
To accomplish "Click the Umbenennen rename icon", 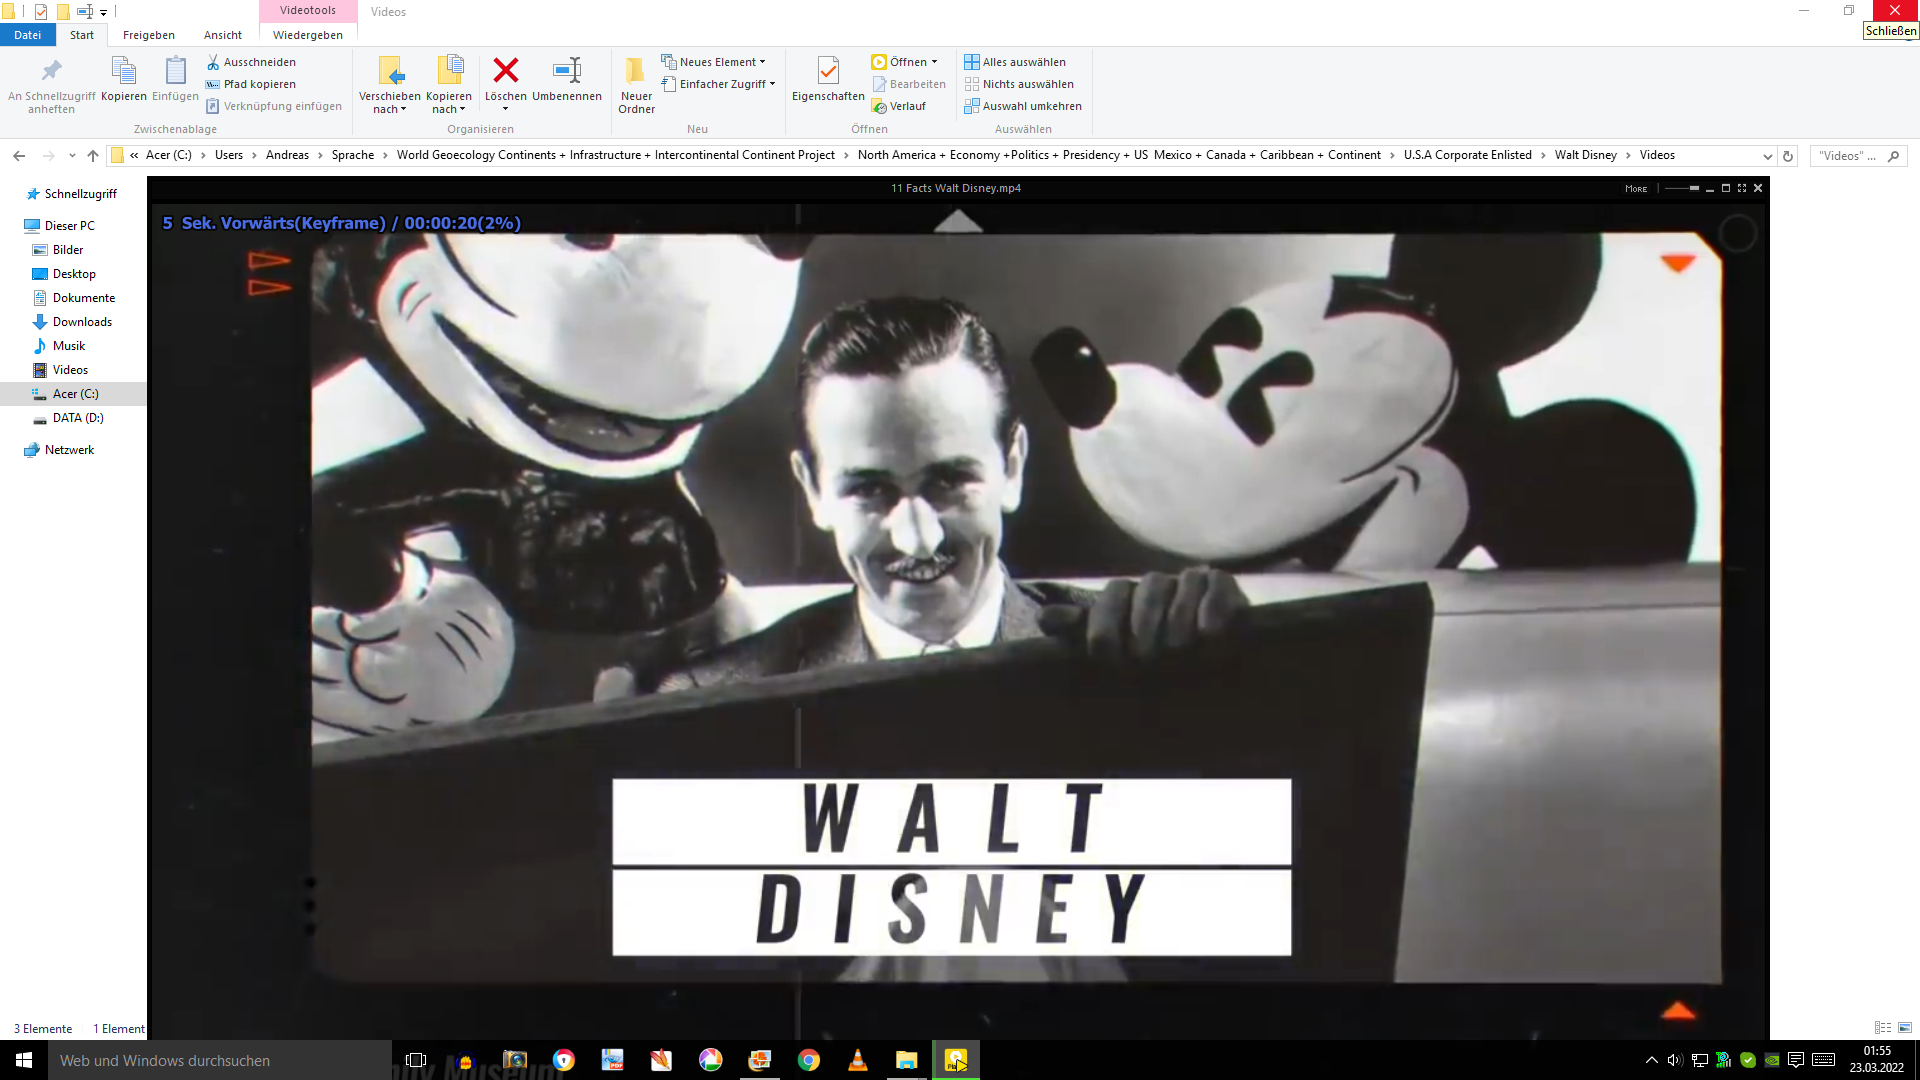I will (x=567, y=71).
